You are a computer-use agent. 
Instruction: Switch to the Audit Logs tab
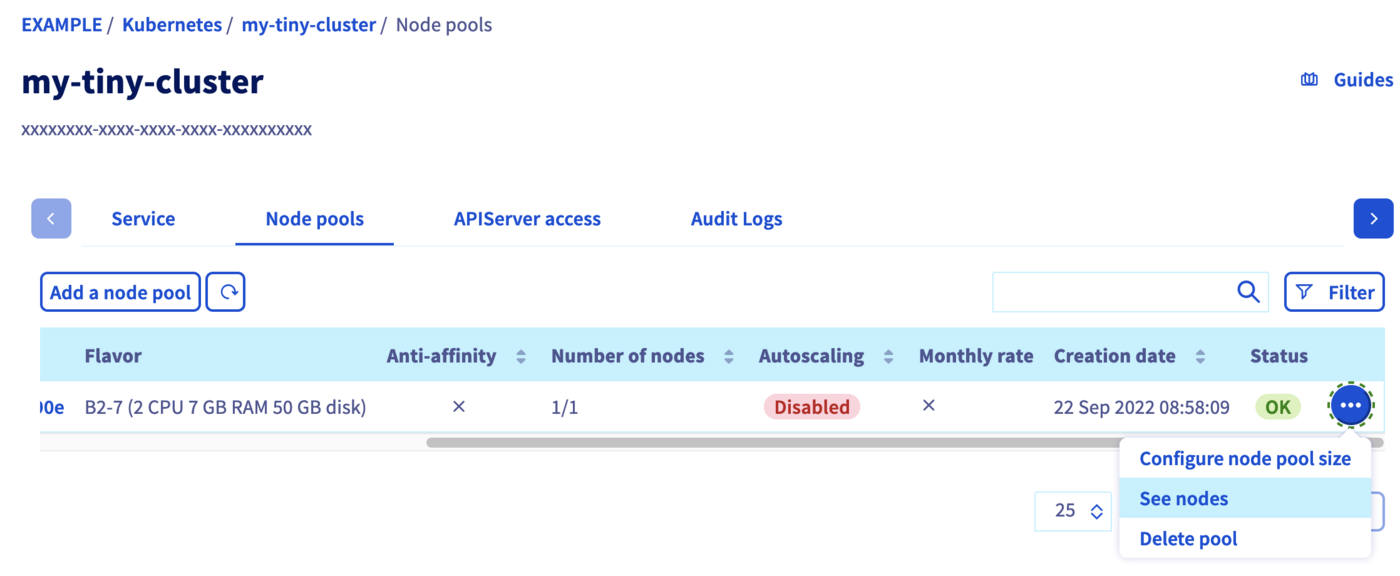736,218
